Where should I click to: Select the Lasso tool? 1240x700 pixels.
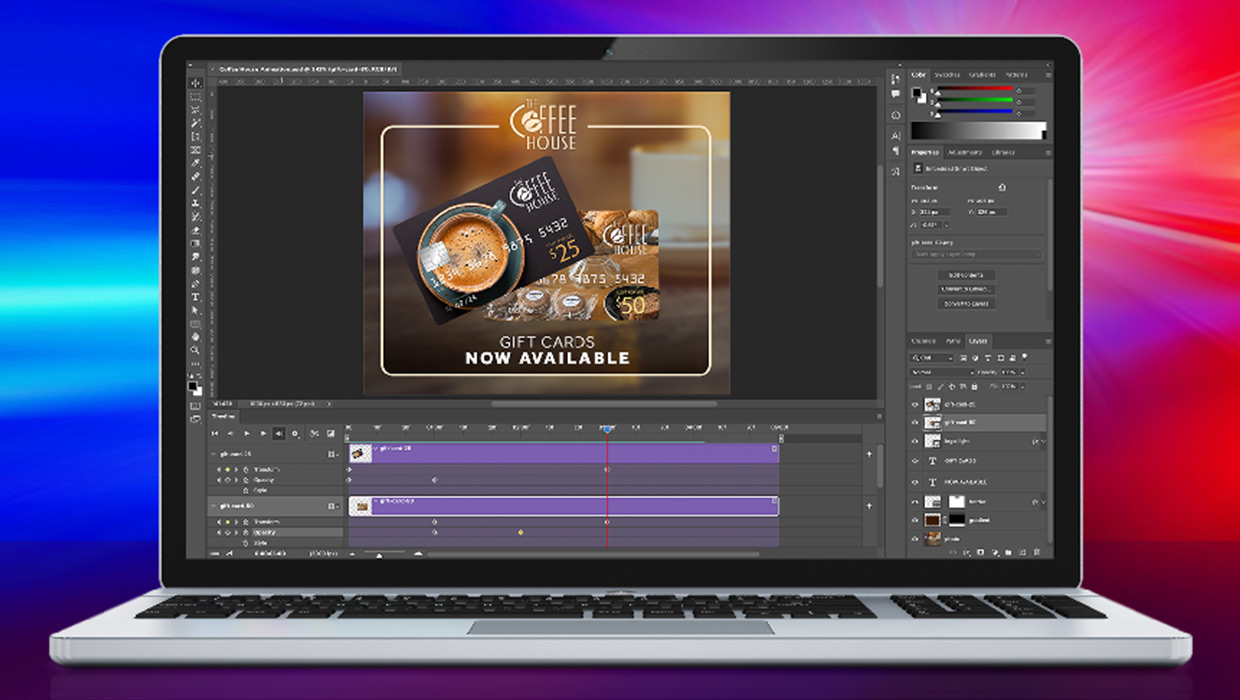[x=195, y=111]
